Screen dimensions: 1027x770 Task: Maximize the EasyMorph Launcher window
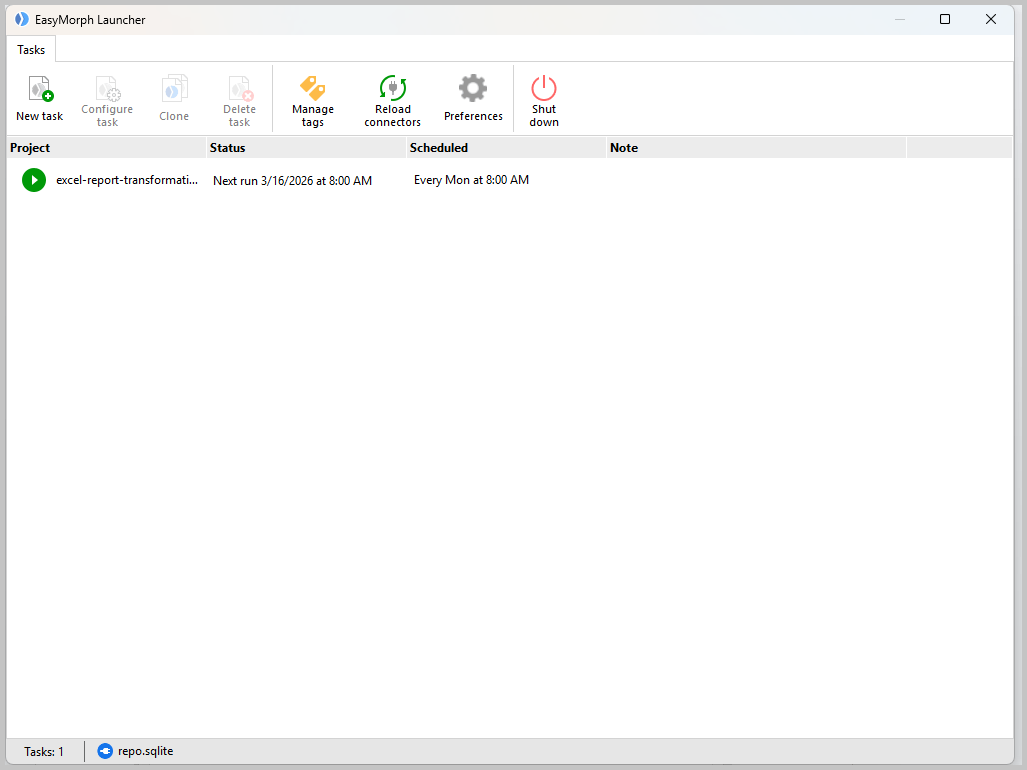click(944, 19)
